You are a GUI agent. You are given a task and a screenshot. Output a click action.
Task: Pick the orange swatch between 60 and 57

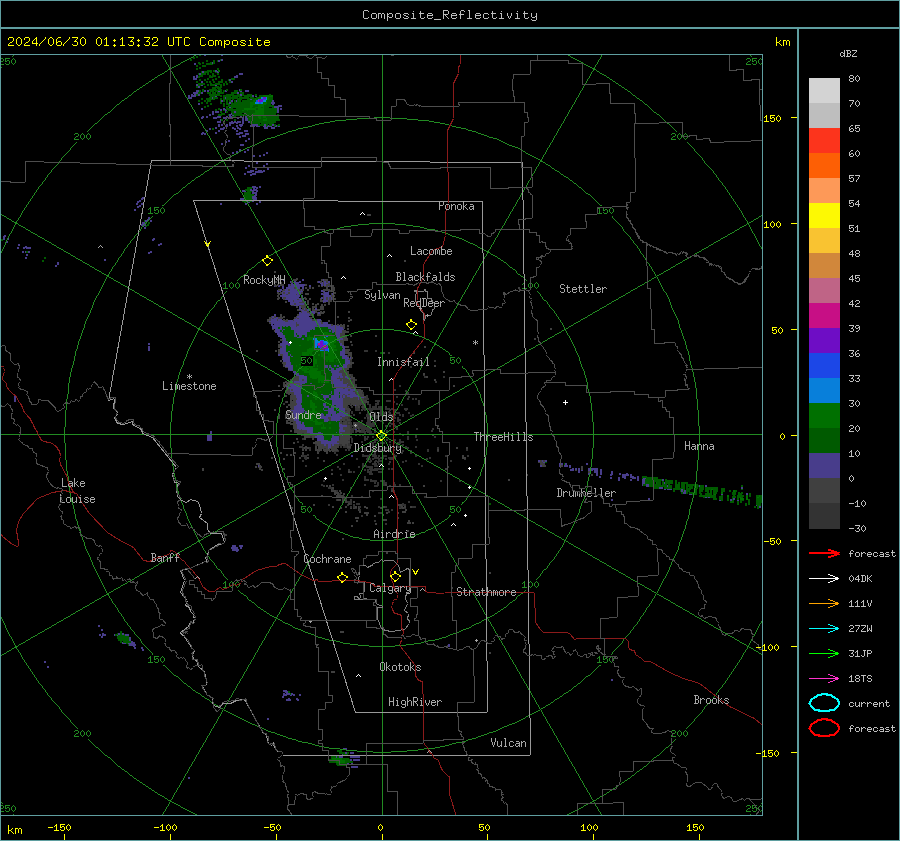point(824,166)
